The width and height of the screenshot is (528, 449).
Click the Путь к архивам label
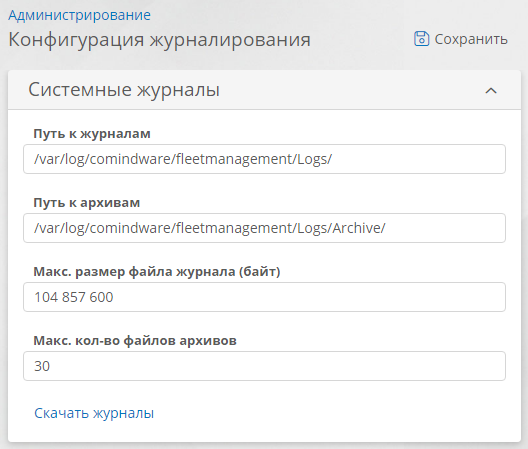pyautogui.click(x=87, y=203)
